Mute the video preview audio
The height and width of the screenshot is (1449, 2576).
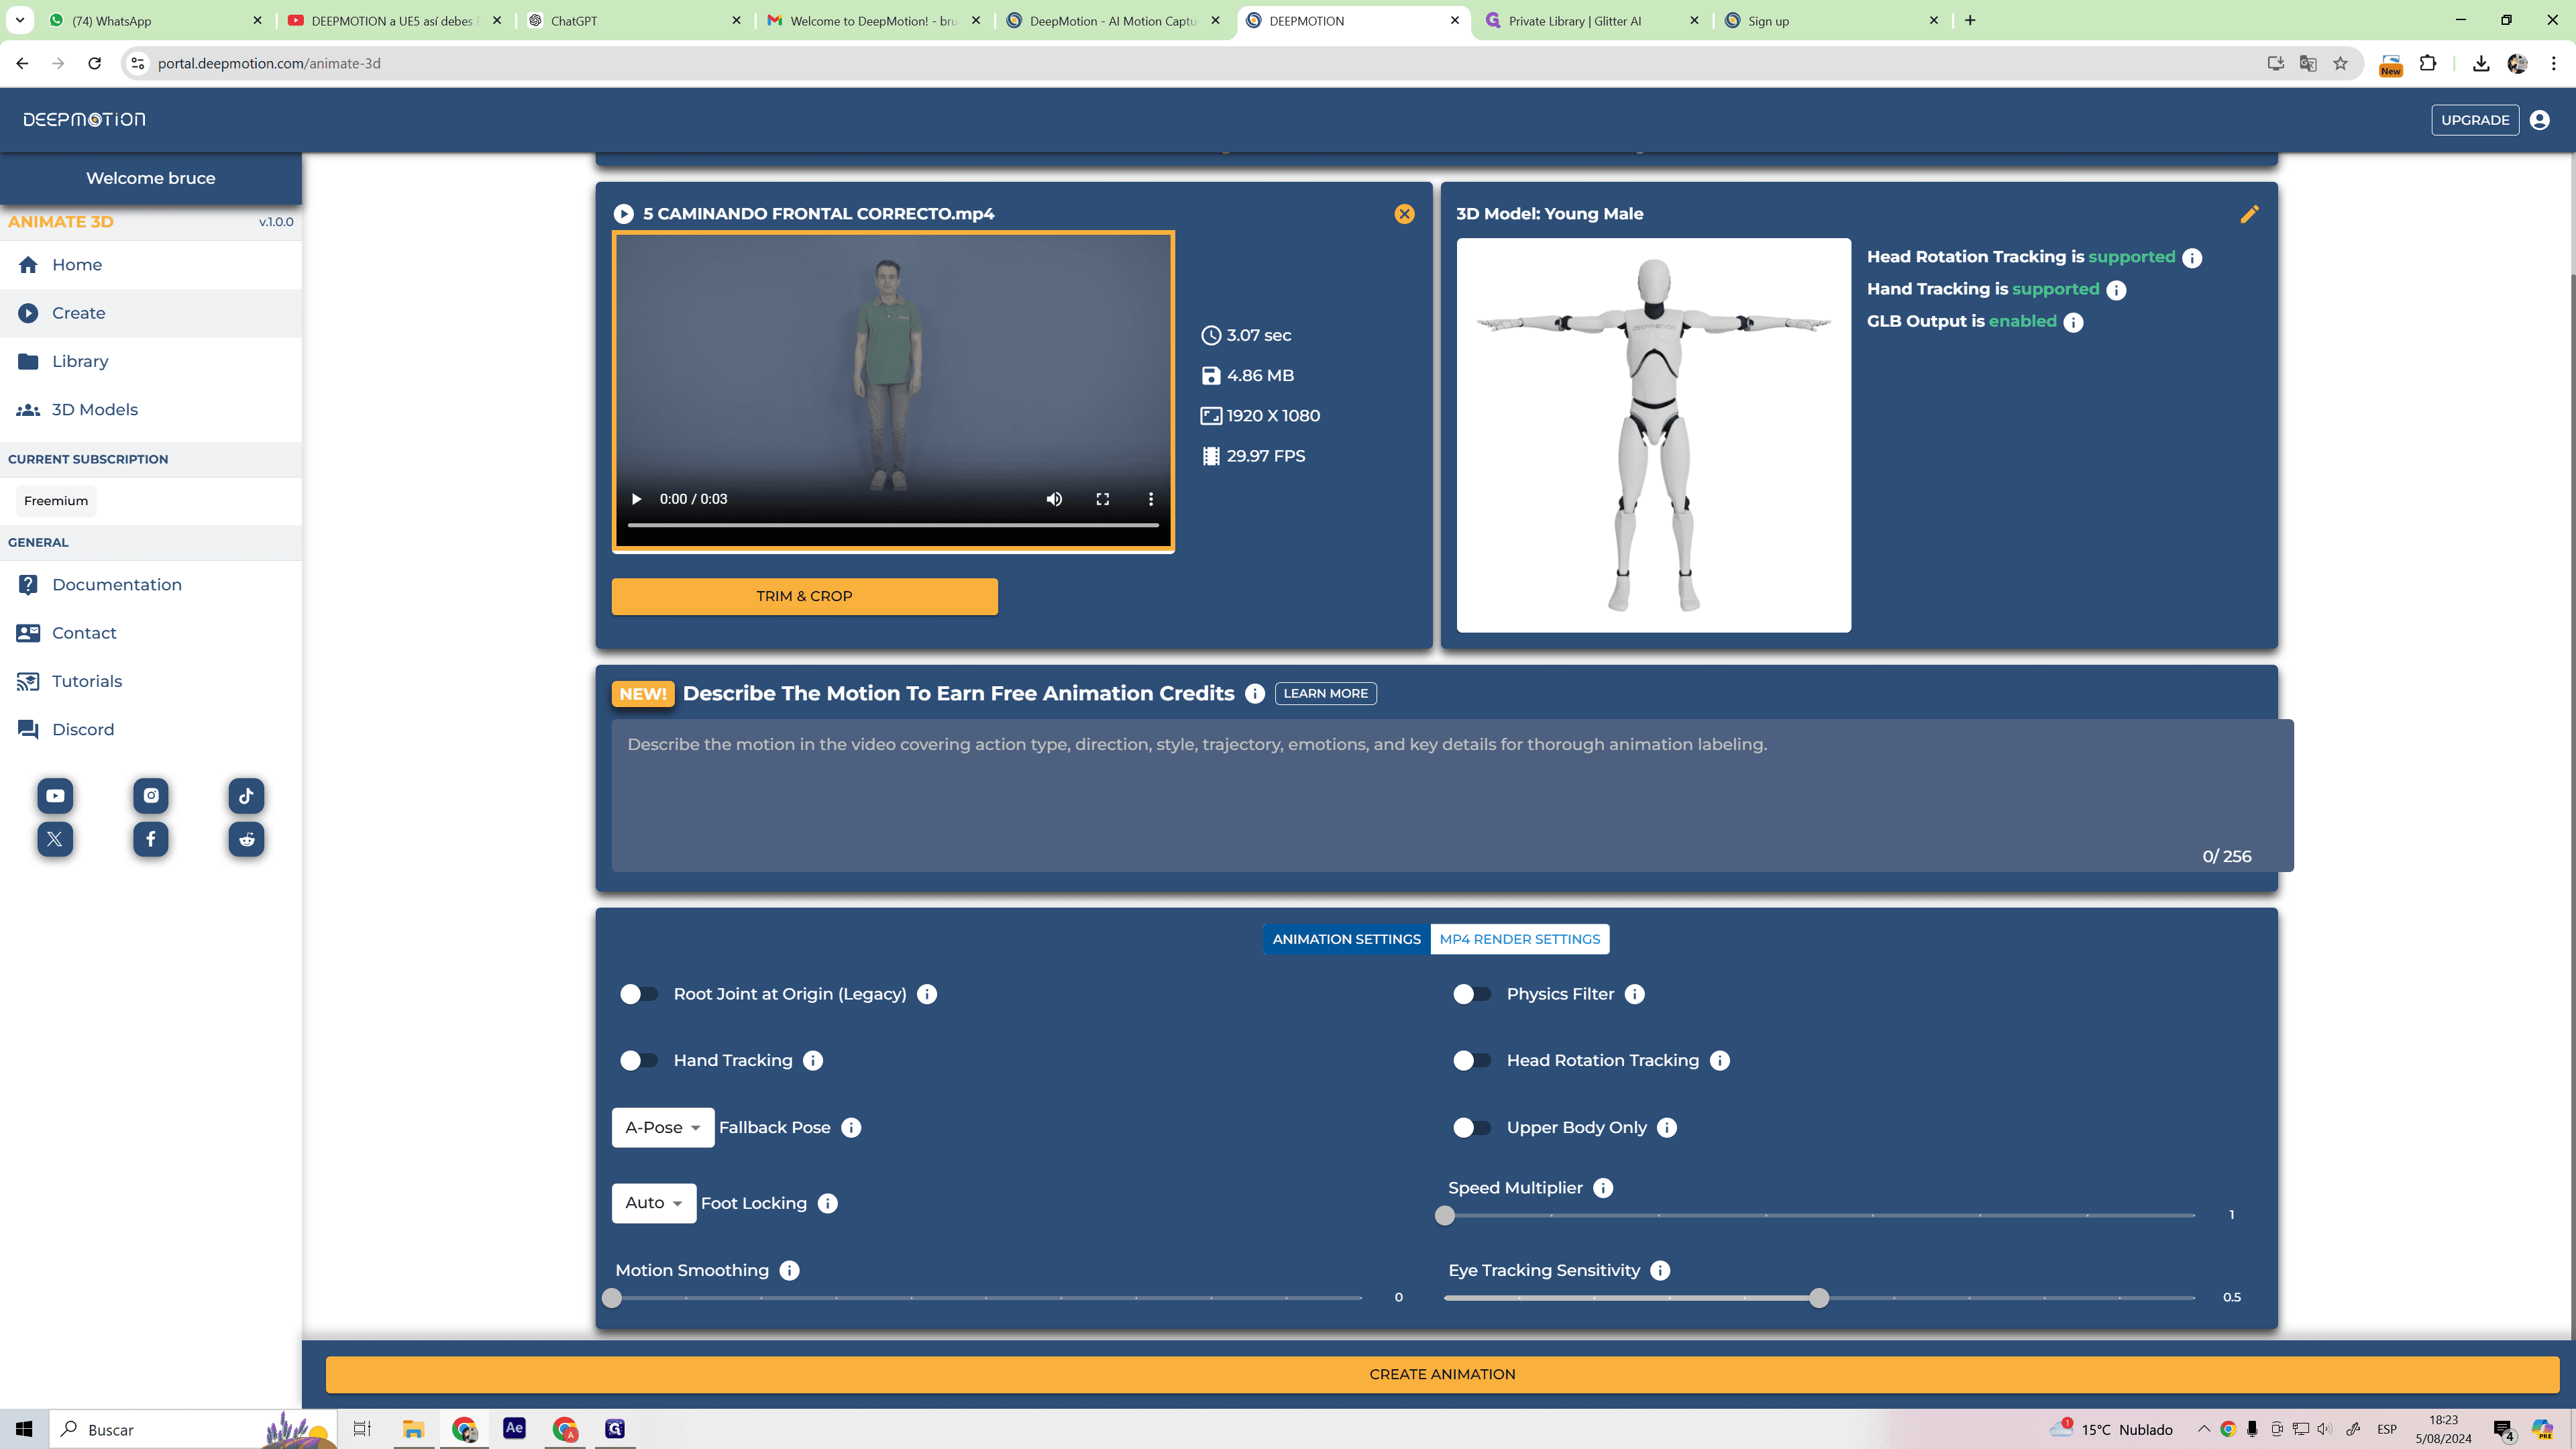[1054, 499]
